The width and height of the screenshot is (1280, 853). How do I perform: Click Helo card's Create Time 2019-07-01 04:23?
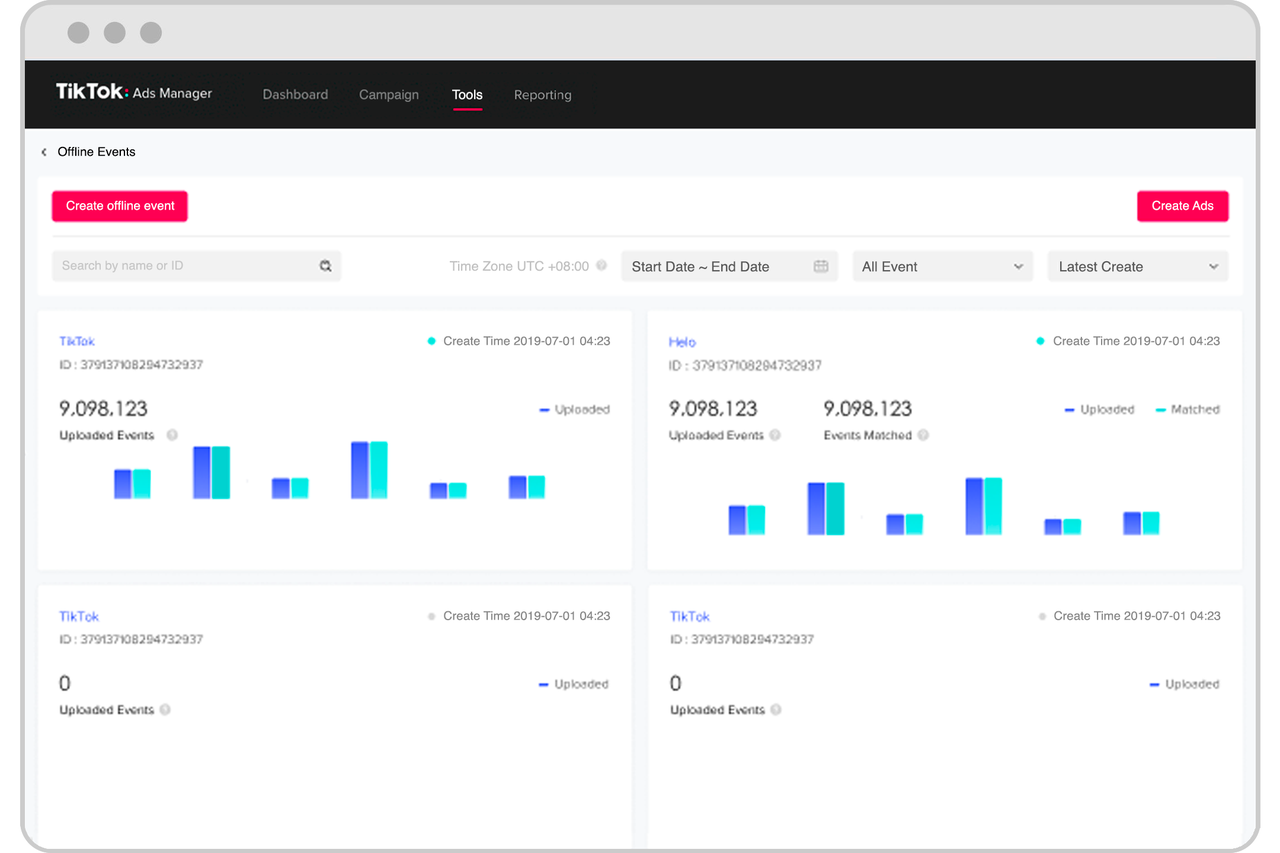coord(1136,341)
